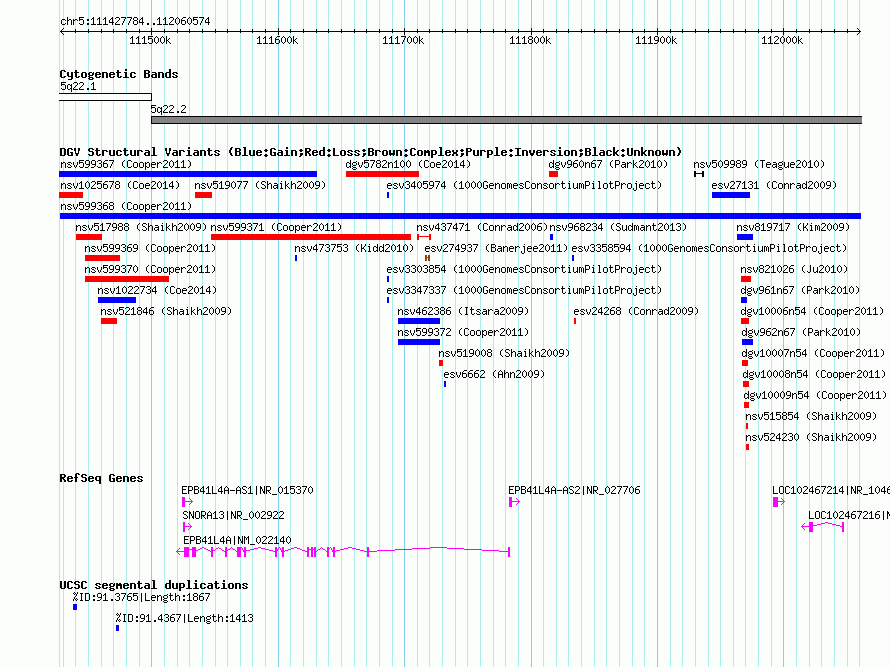Click dgv10007n54 (Cooper2011) label
This screenshot has width=890, height=667.
pos(813,354)
